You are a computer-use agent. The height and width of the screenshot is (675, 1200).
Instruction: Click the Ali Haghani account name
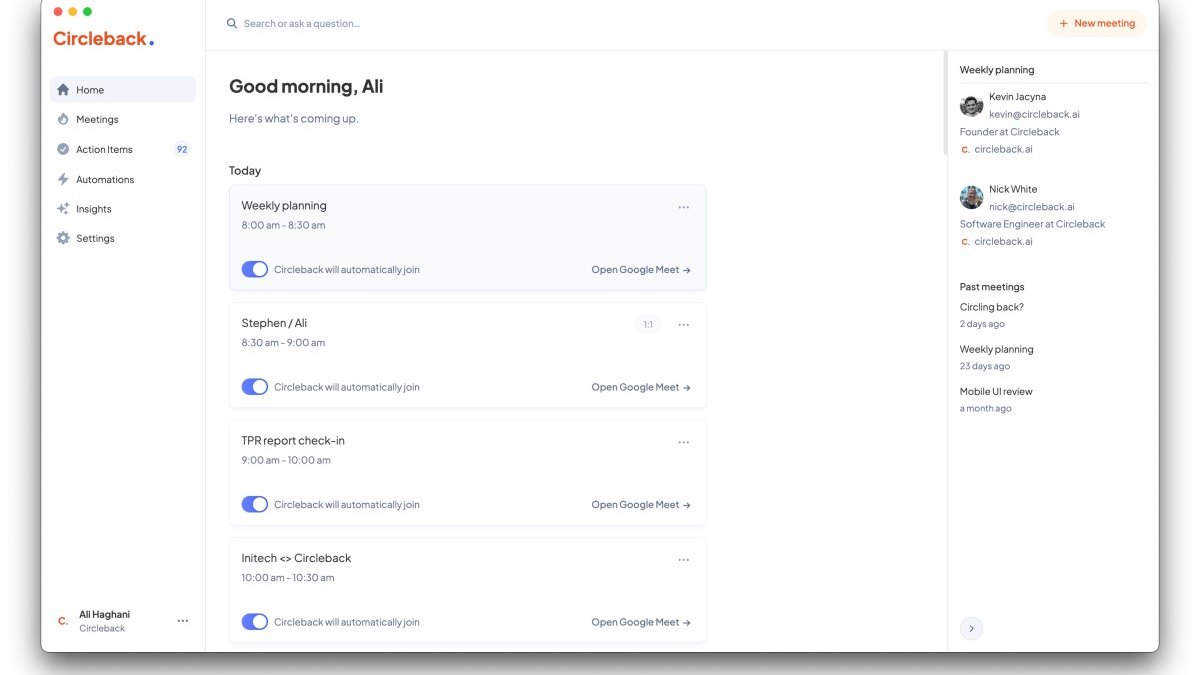104,614
